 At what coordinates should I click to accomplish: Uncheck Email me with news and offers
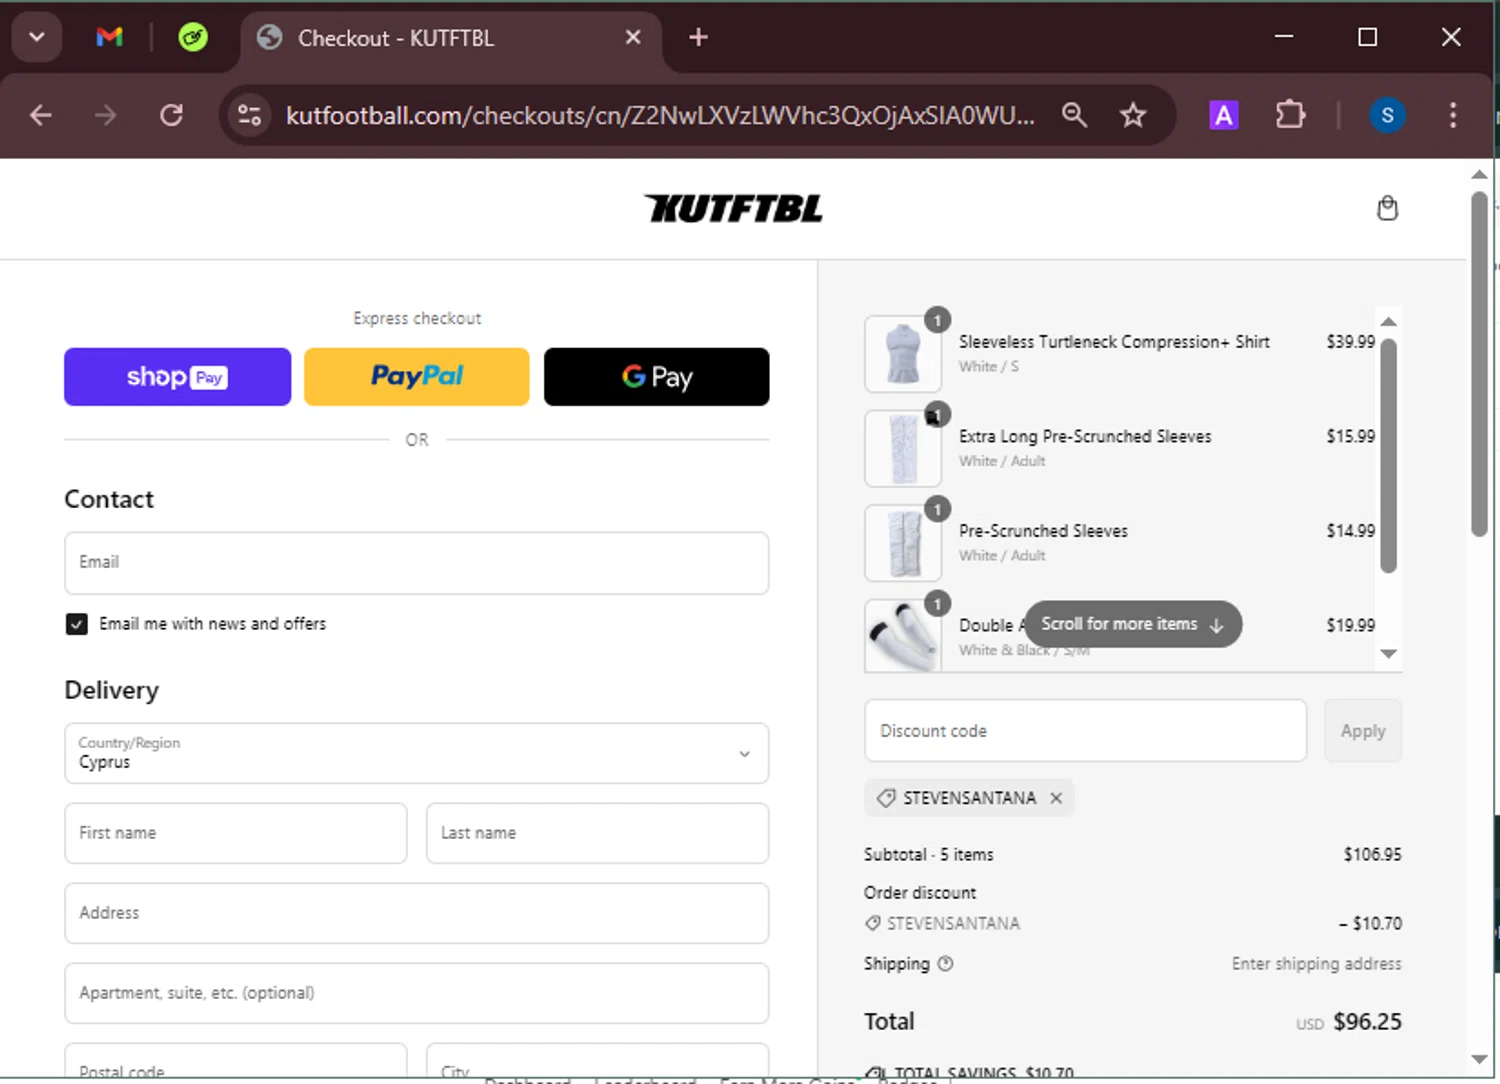77,624
